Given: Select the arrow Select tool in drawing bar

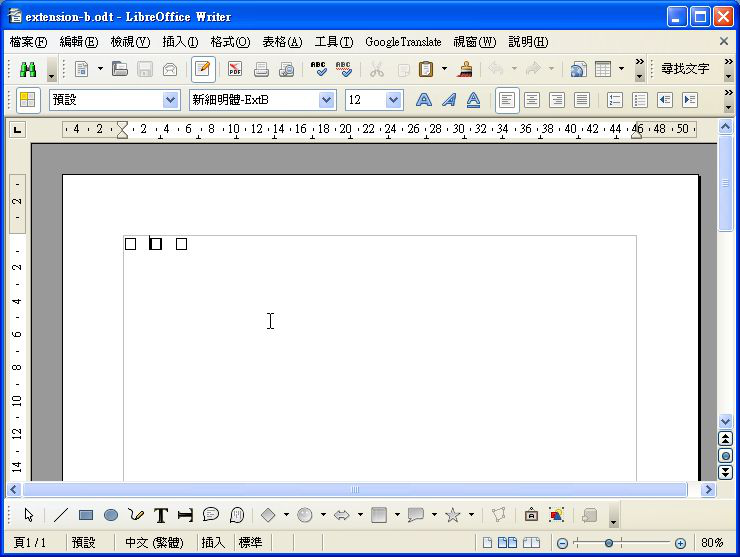Looking at the screenshot, I should [x=29, y=515].
